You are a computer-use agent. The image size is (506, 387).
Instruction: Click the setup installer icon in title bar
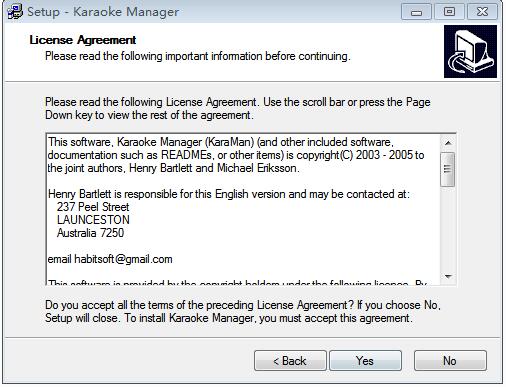tap(15, 11)
